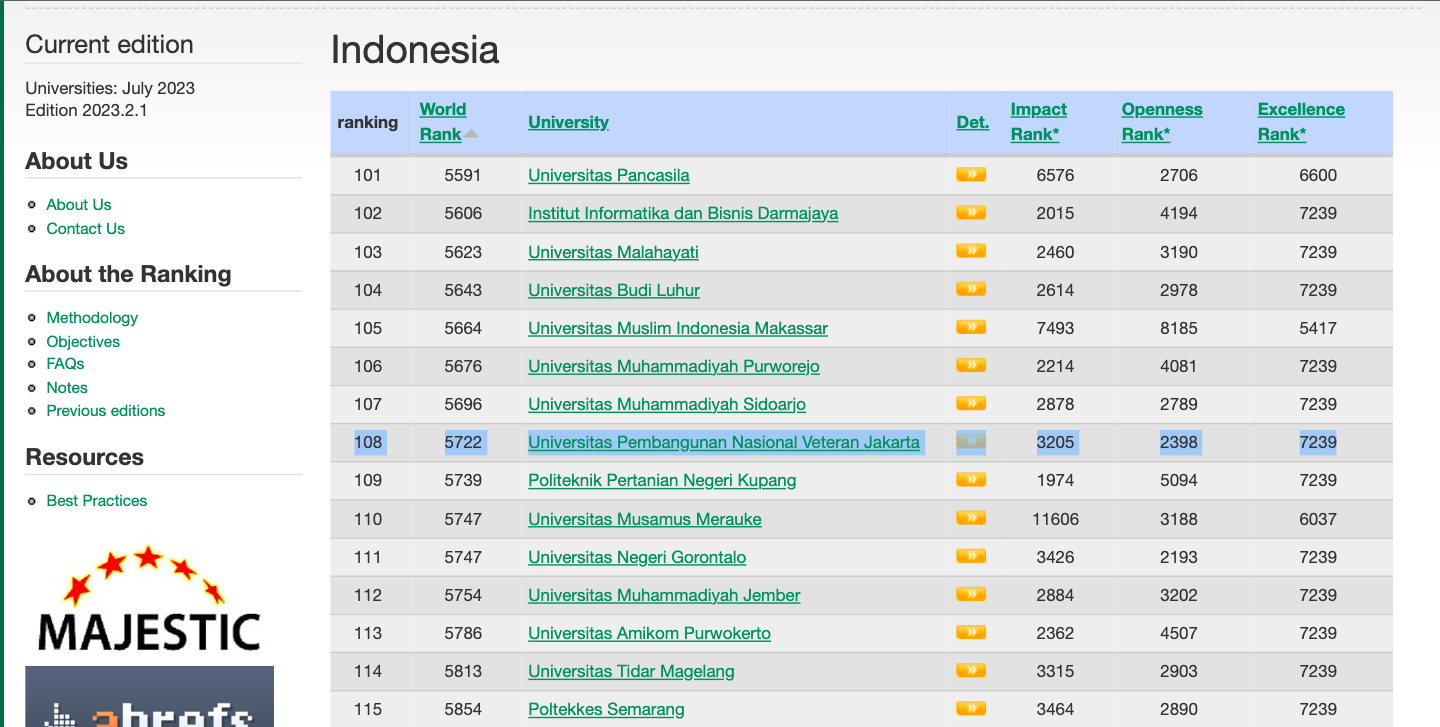Sort table by World Rank column

click(442, 121)
